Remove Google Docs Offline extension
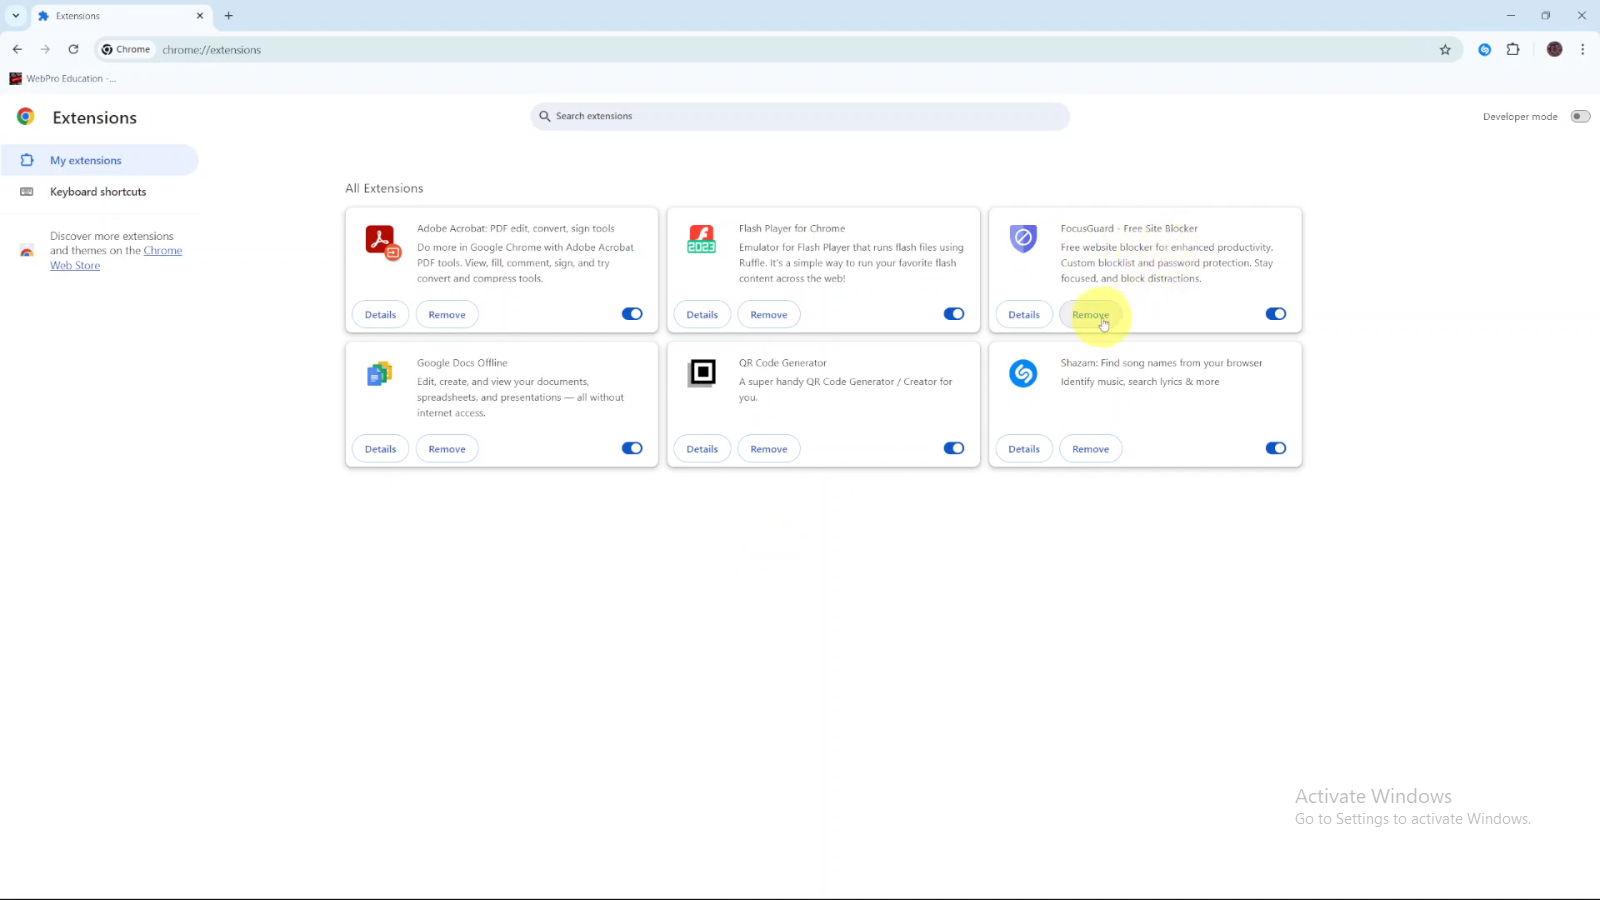Screen dimensions: 1600x900 tap(447, 449)
